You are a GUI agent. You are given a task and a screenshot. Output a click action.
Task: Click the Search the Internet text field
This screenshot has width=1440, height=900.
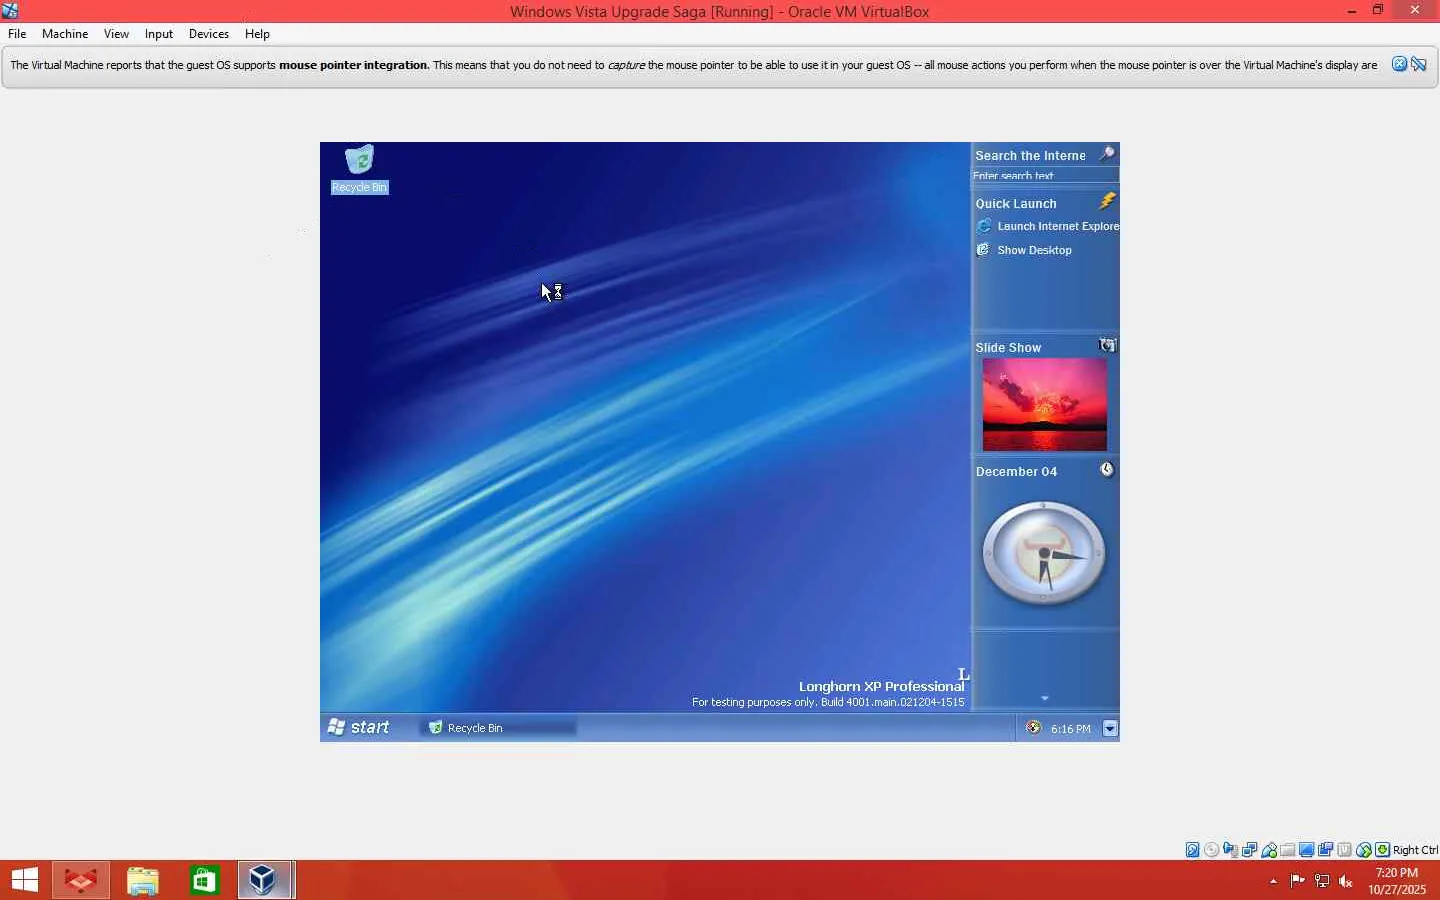pyautogui.click(x=1045, y=175)
